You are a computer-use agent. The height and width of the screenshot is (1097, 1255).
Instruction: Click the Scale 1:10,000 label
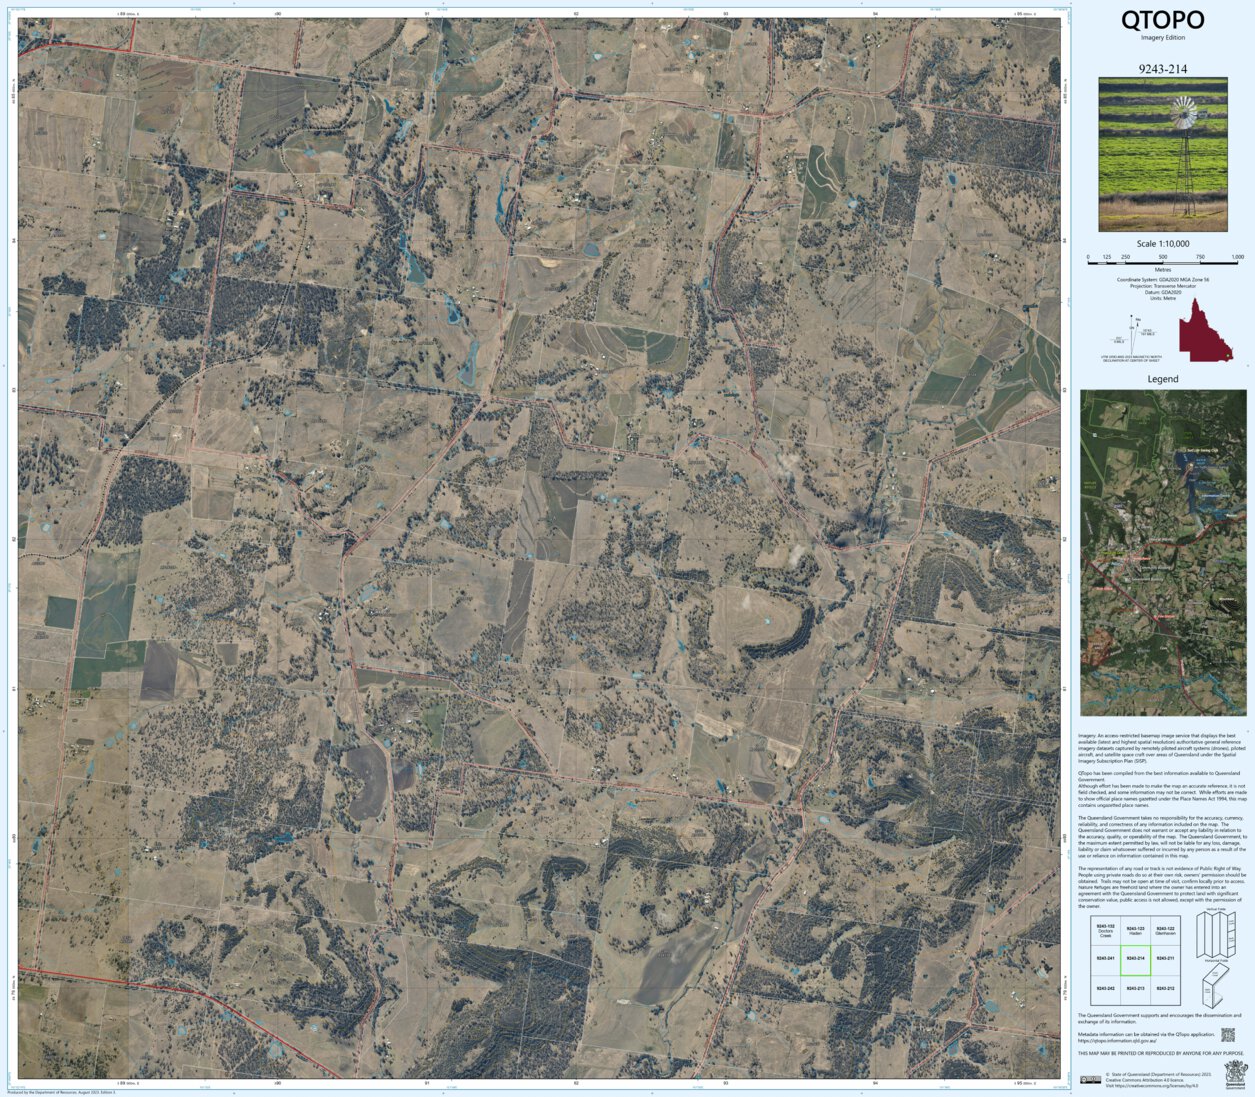(x=1163, y=244)
